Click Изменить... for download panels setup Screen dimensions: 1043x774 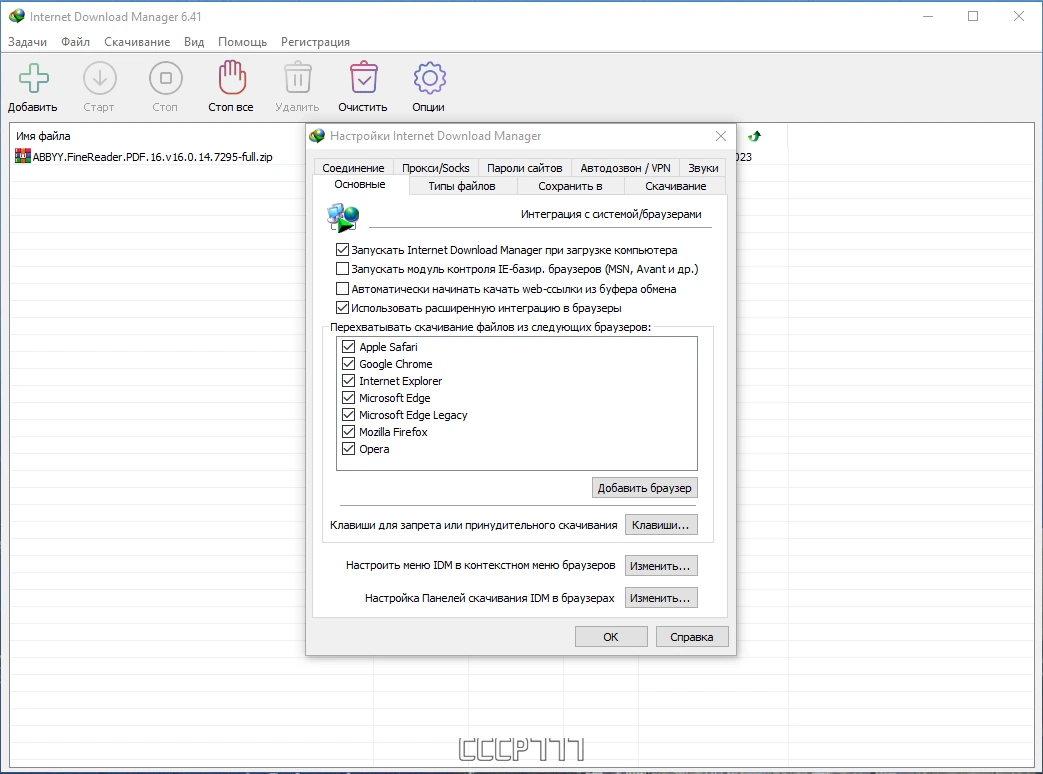(661, 598)
